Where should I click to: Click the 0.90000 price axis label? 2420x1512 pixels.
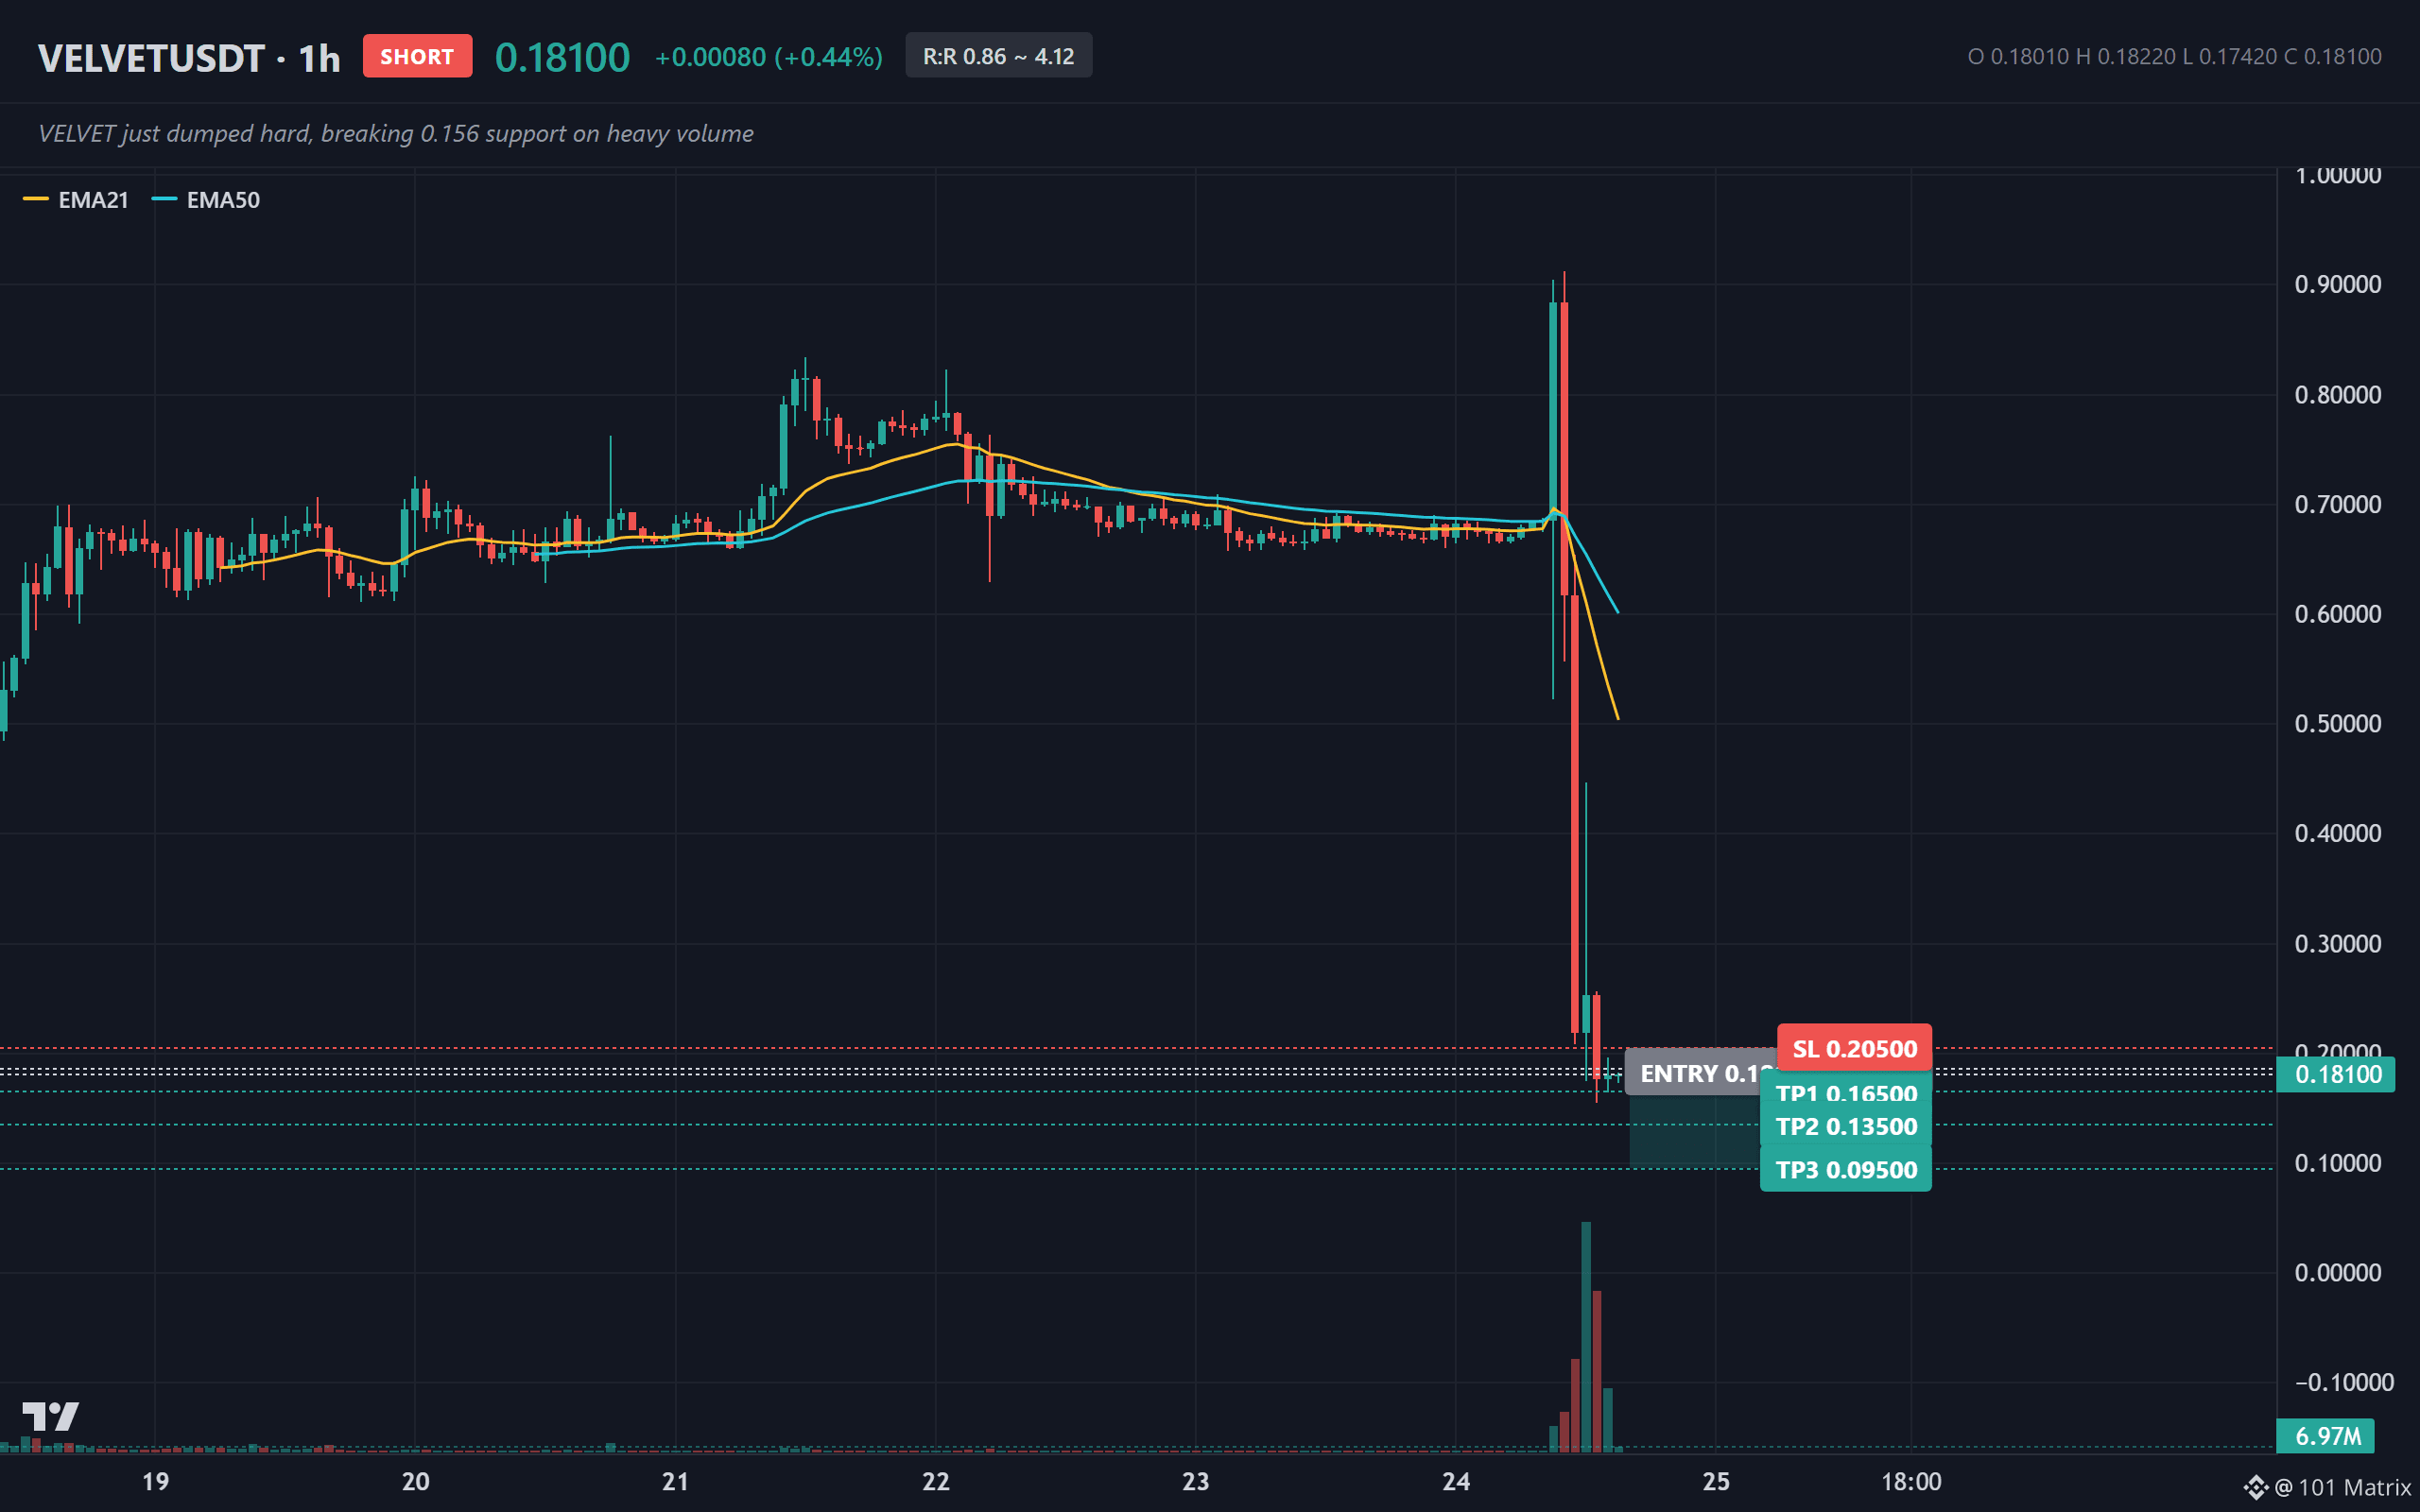2337,284
